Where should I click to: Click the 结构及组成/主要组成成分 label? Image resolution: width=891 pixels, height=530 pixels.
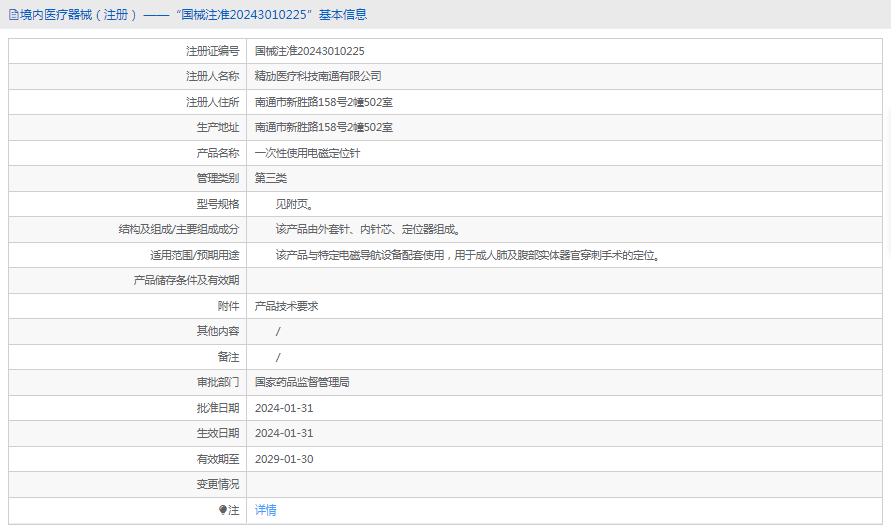coord(179,229)
